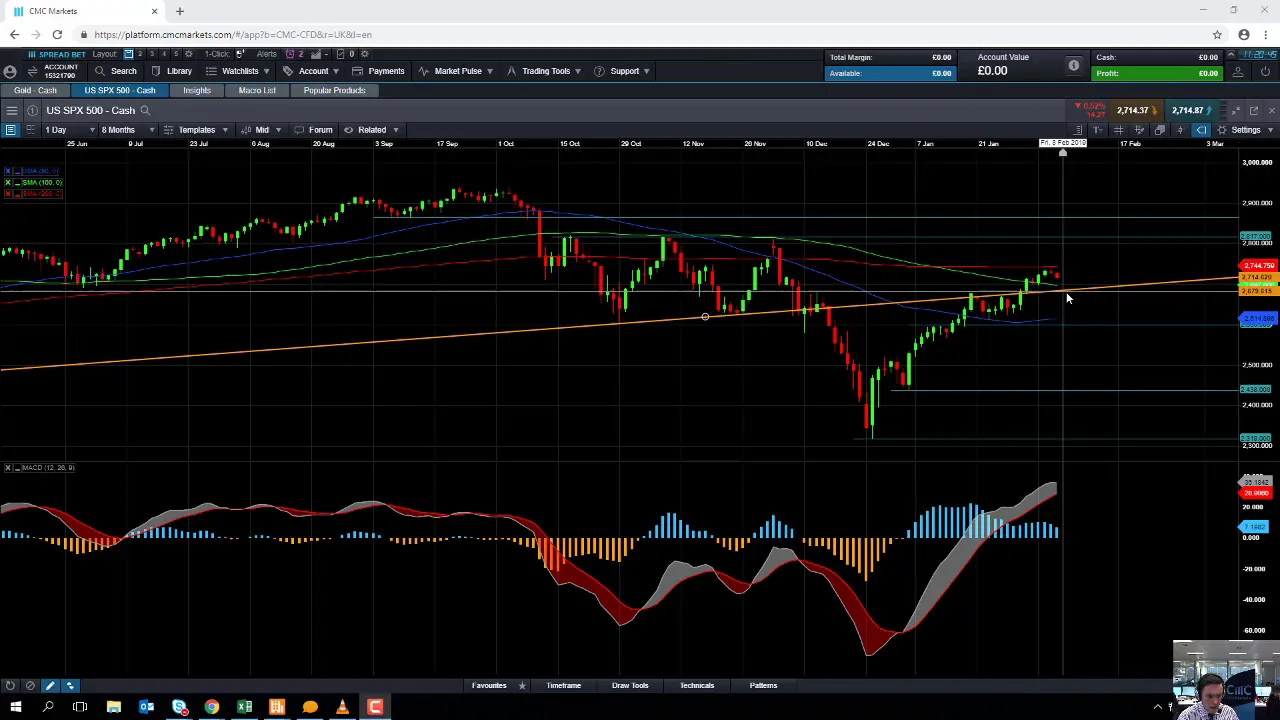
Task: Switch to the Gold - Cash tab
Action: point(35,90)
